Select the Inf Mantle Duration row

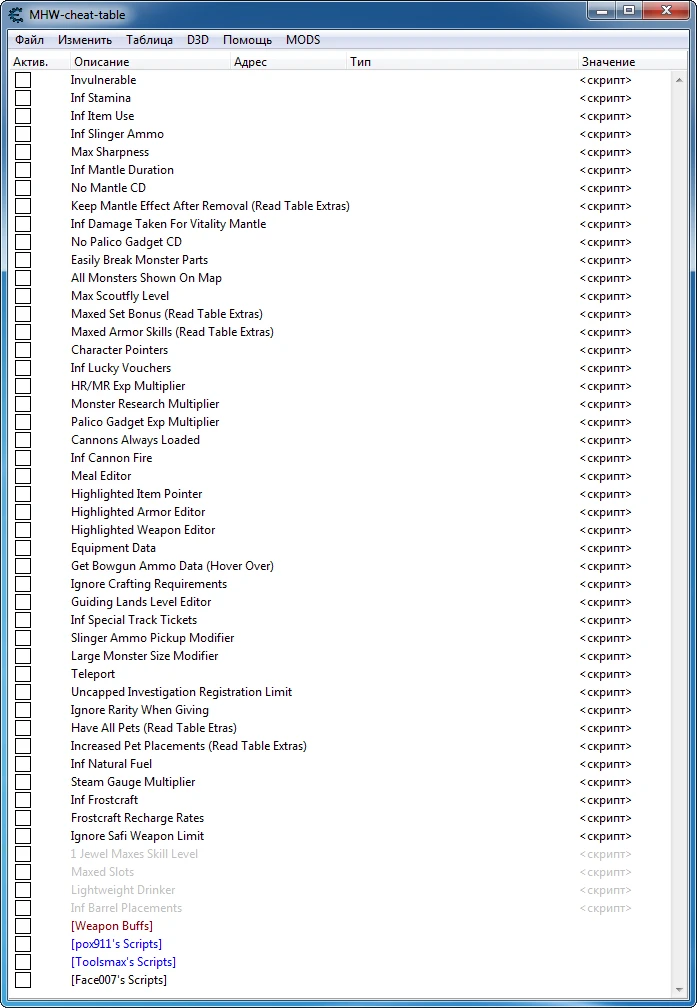122,170
